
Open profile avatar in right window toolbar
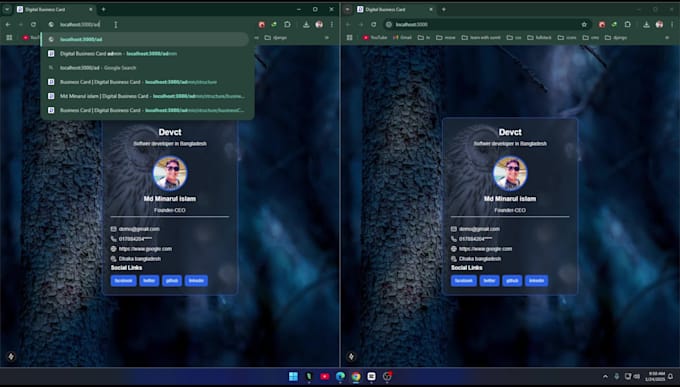pyautogui.click(x=659, y=25)
